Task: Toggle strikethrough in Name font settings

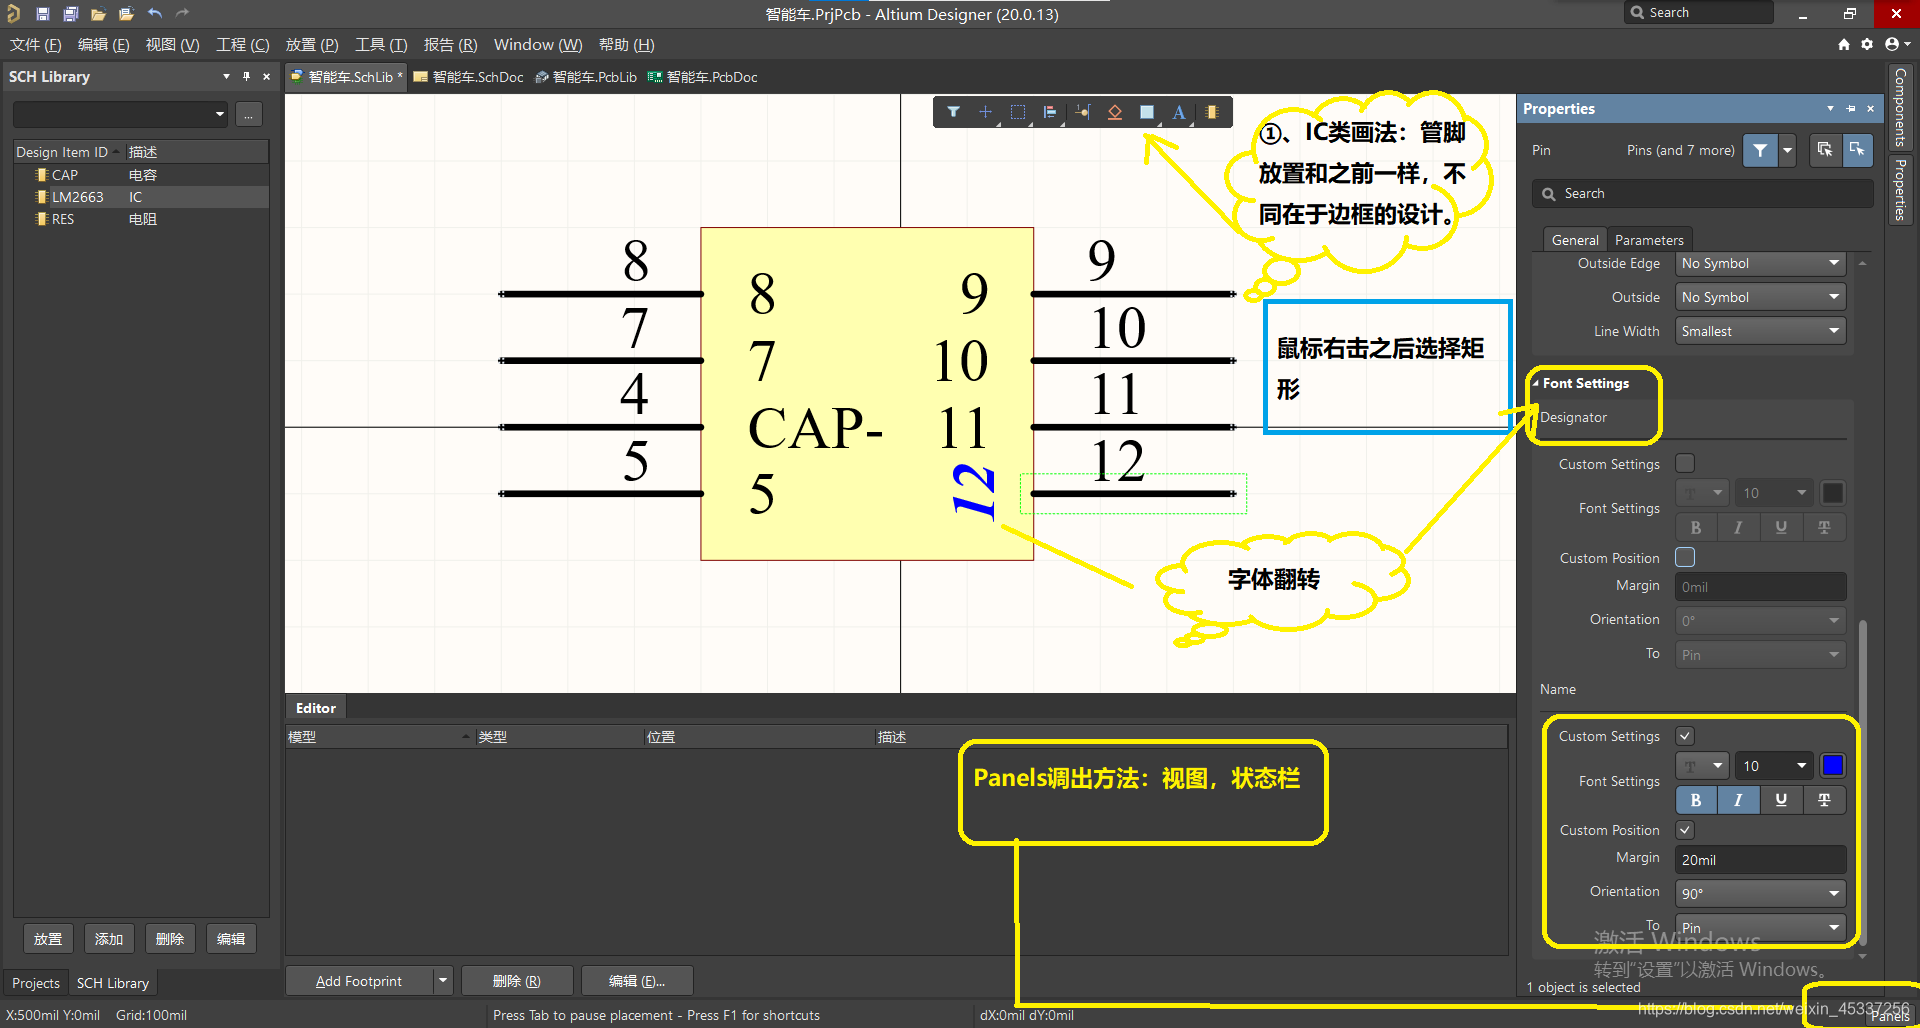Action: [1824, 800]
